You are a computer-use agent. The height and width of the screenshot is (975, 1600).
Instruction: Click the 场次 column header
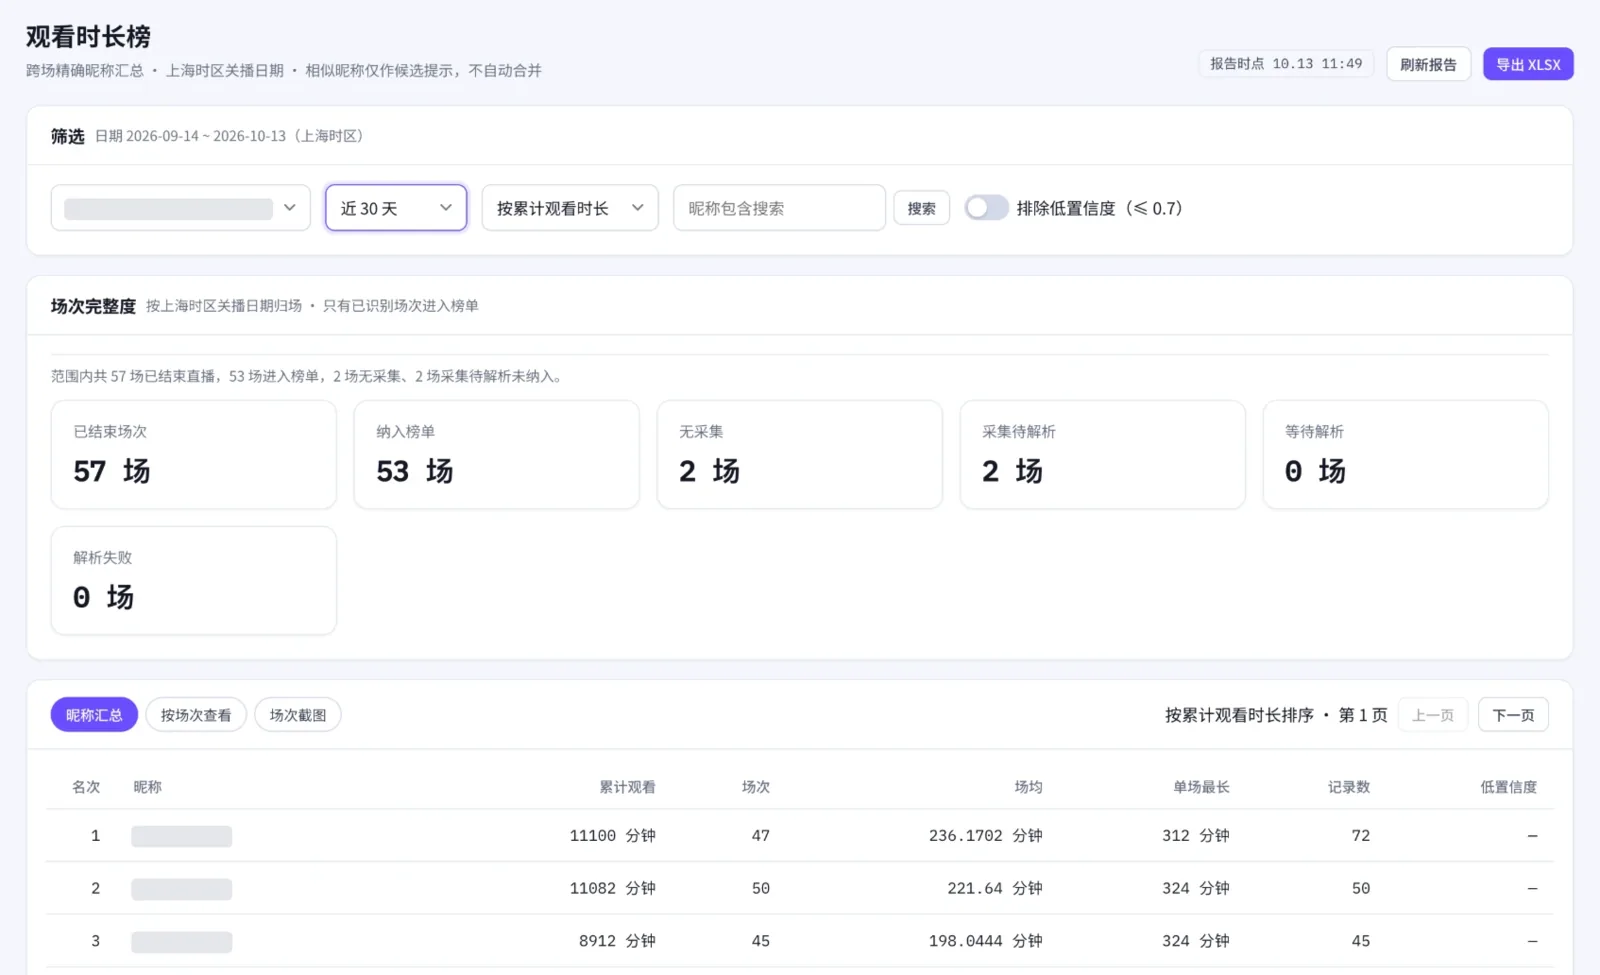pos(756,787)
